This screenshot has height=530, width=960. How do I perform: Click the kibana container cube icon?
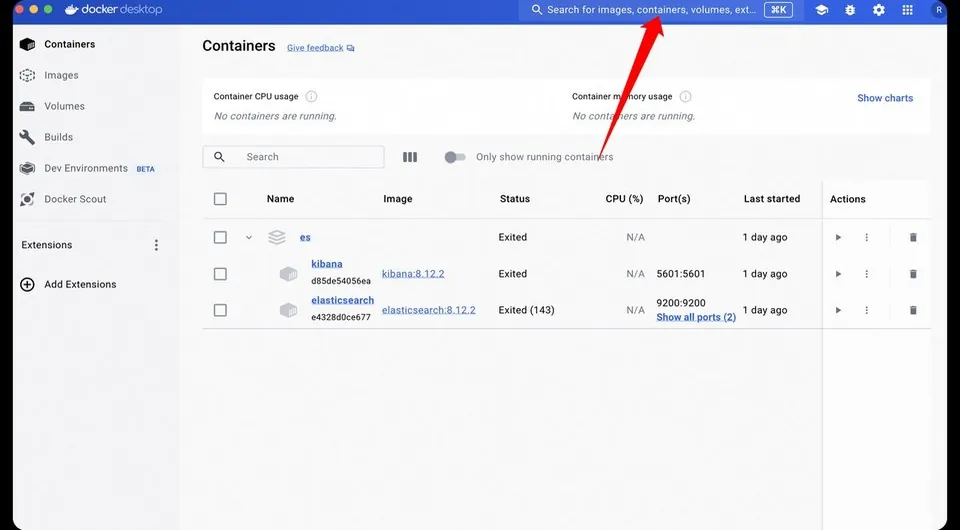coord(288,274)
